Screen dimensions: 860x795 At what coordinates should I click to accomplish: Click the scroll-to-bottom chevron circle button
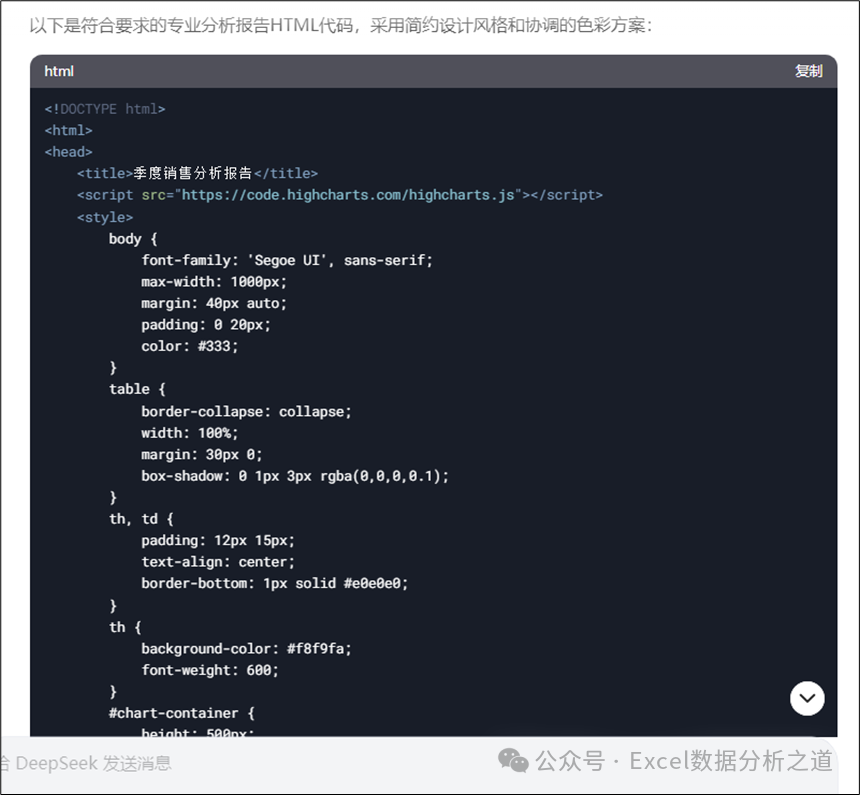(x=807, y=698)
